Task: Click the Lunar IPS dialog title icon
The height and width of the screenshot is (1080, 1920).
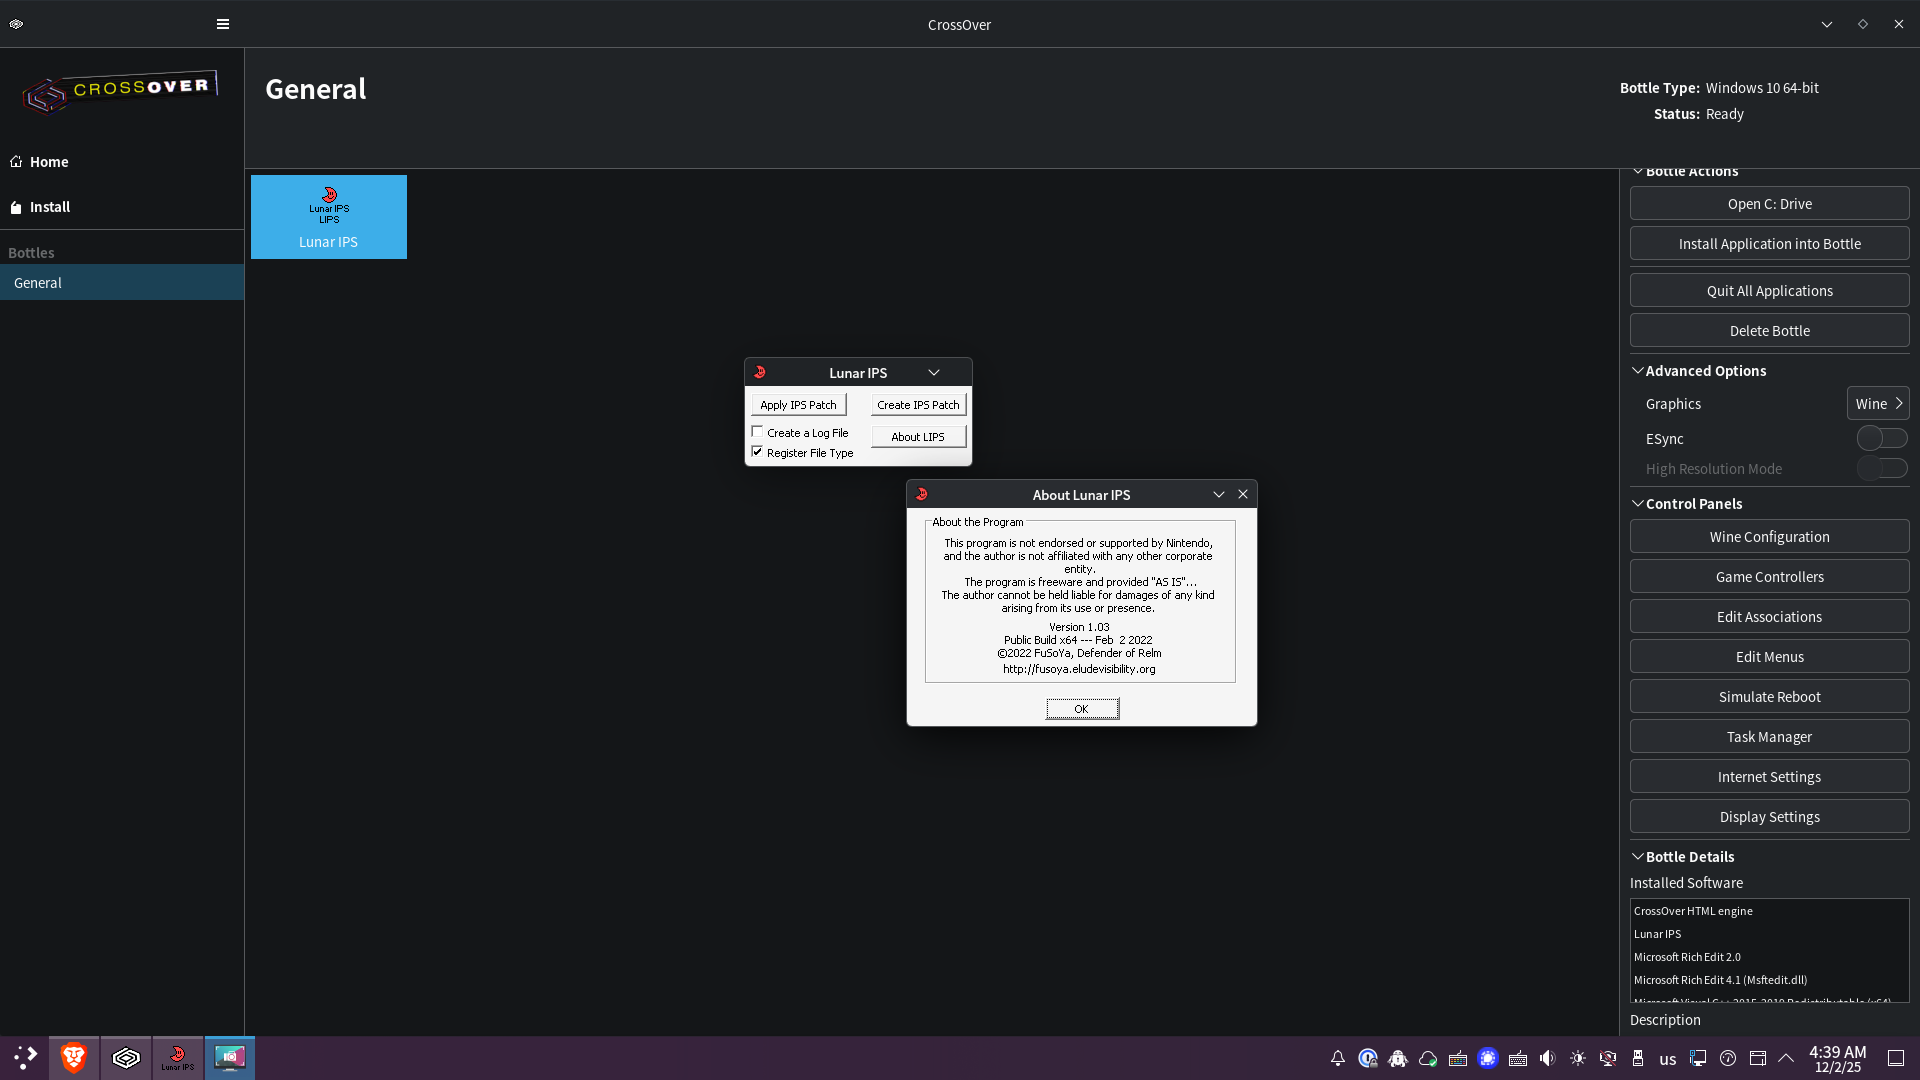Action: click(x=760, y=372)
